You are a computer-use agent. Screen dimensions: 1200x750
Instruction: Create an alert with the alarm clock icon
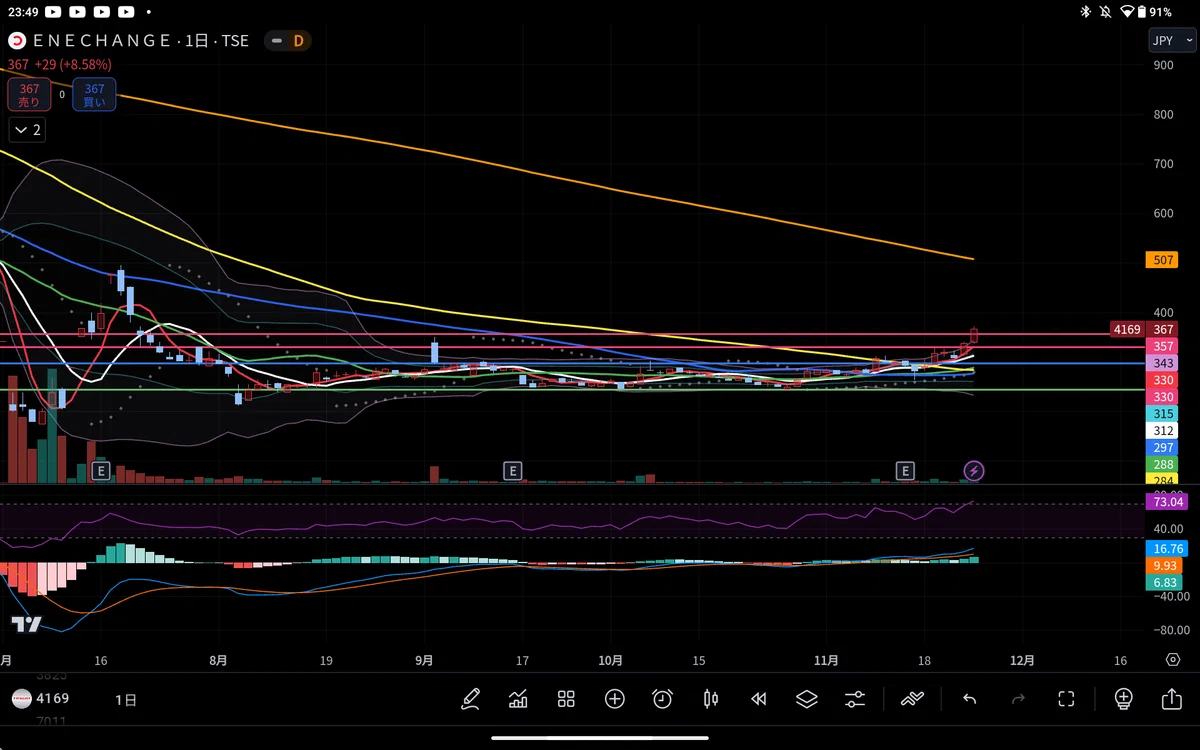click(x=662, y=699)
